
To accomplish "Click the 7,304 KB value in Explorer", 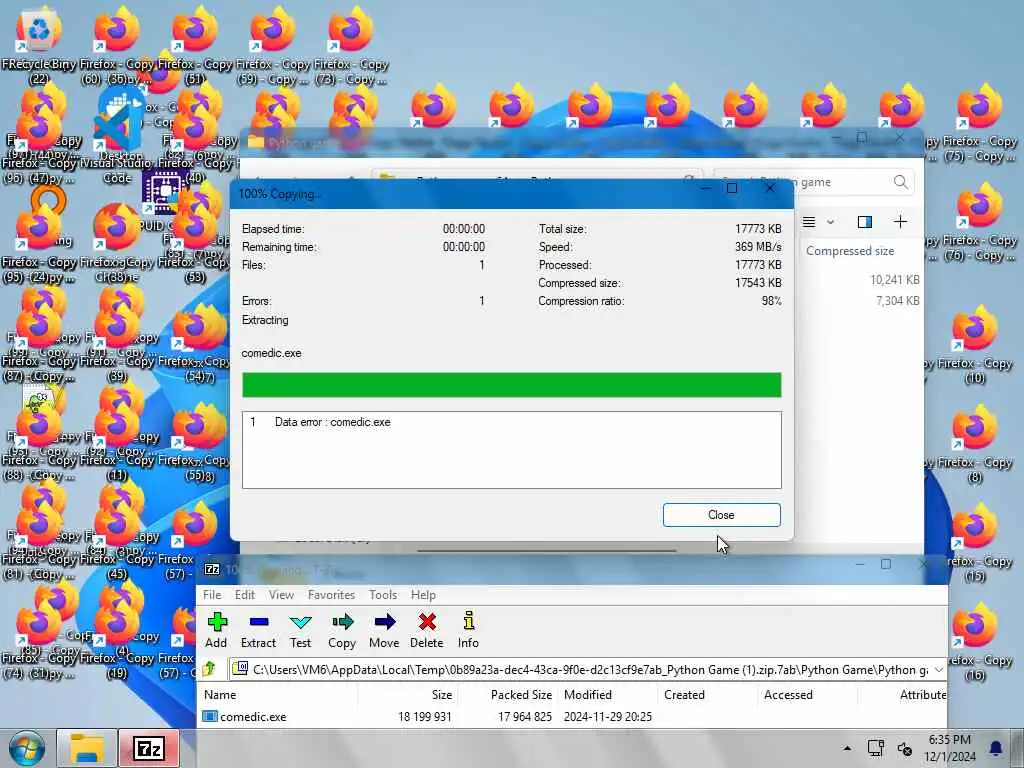I will click(x=897, y=300).
